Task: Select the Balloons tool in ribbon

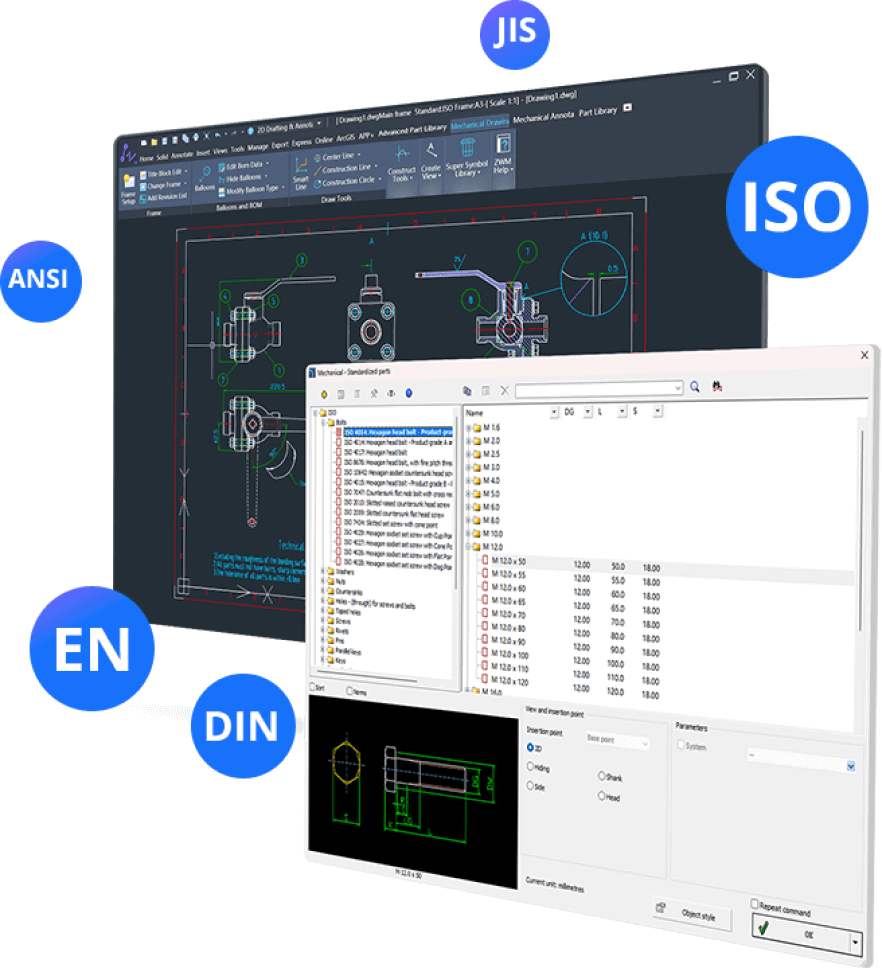Action: [x=205, y=178]
